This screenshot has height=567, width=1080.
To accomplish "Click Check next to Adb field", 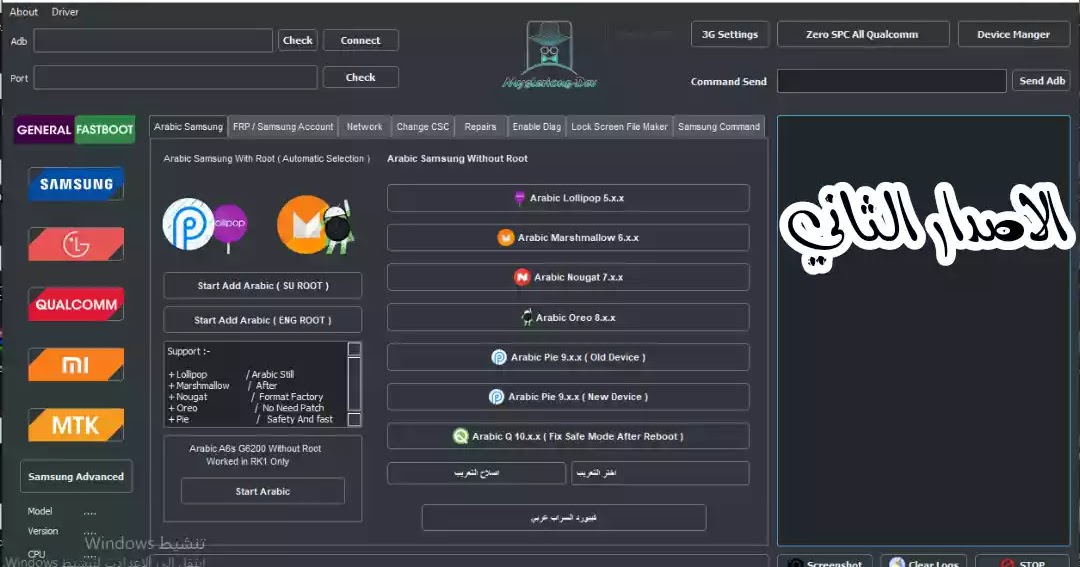I will click(x=298, y=40).
